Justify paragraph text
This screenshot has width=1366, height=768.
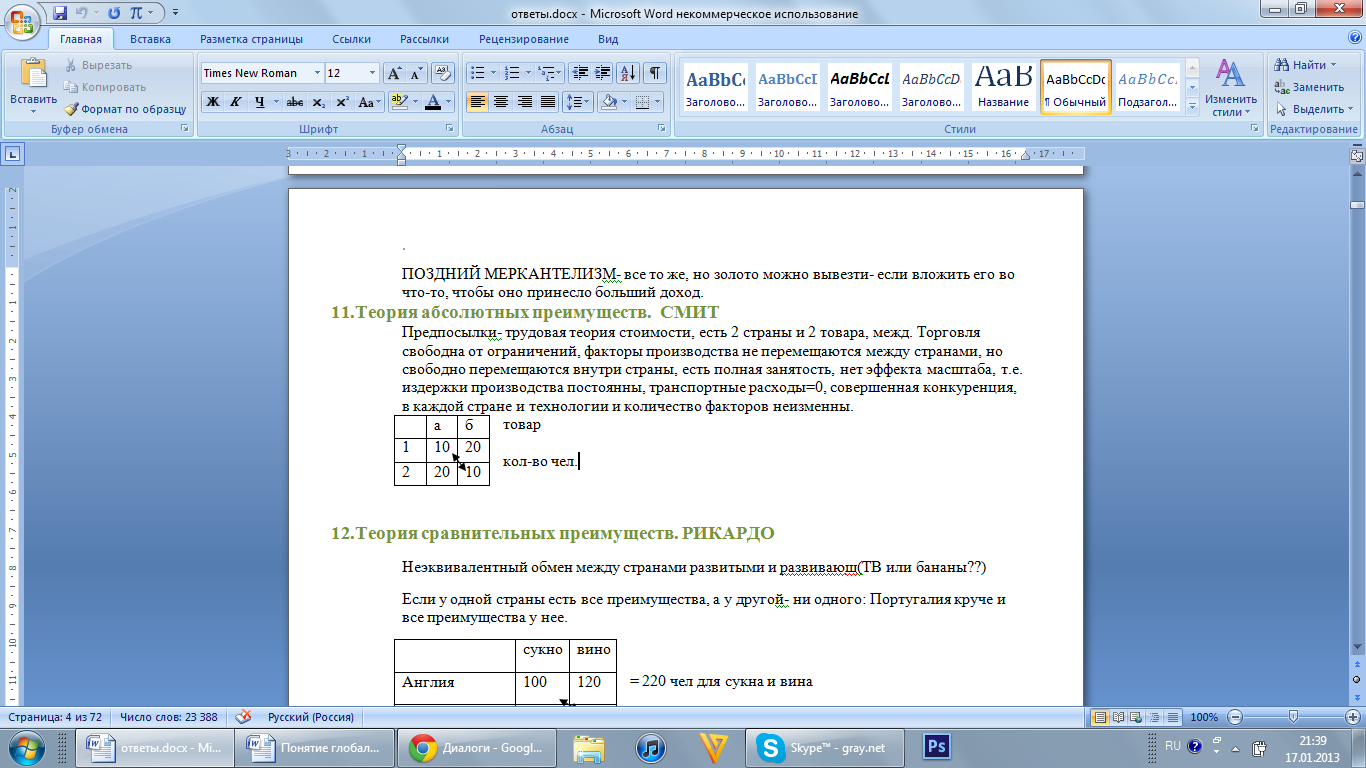(x=547, y=102)
